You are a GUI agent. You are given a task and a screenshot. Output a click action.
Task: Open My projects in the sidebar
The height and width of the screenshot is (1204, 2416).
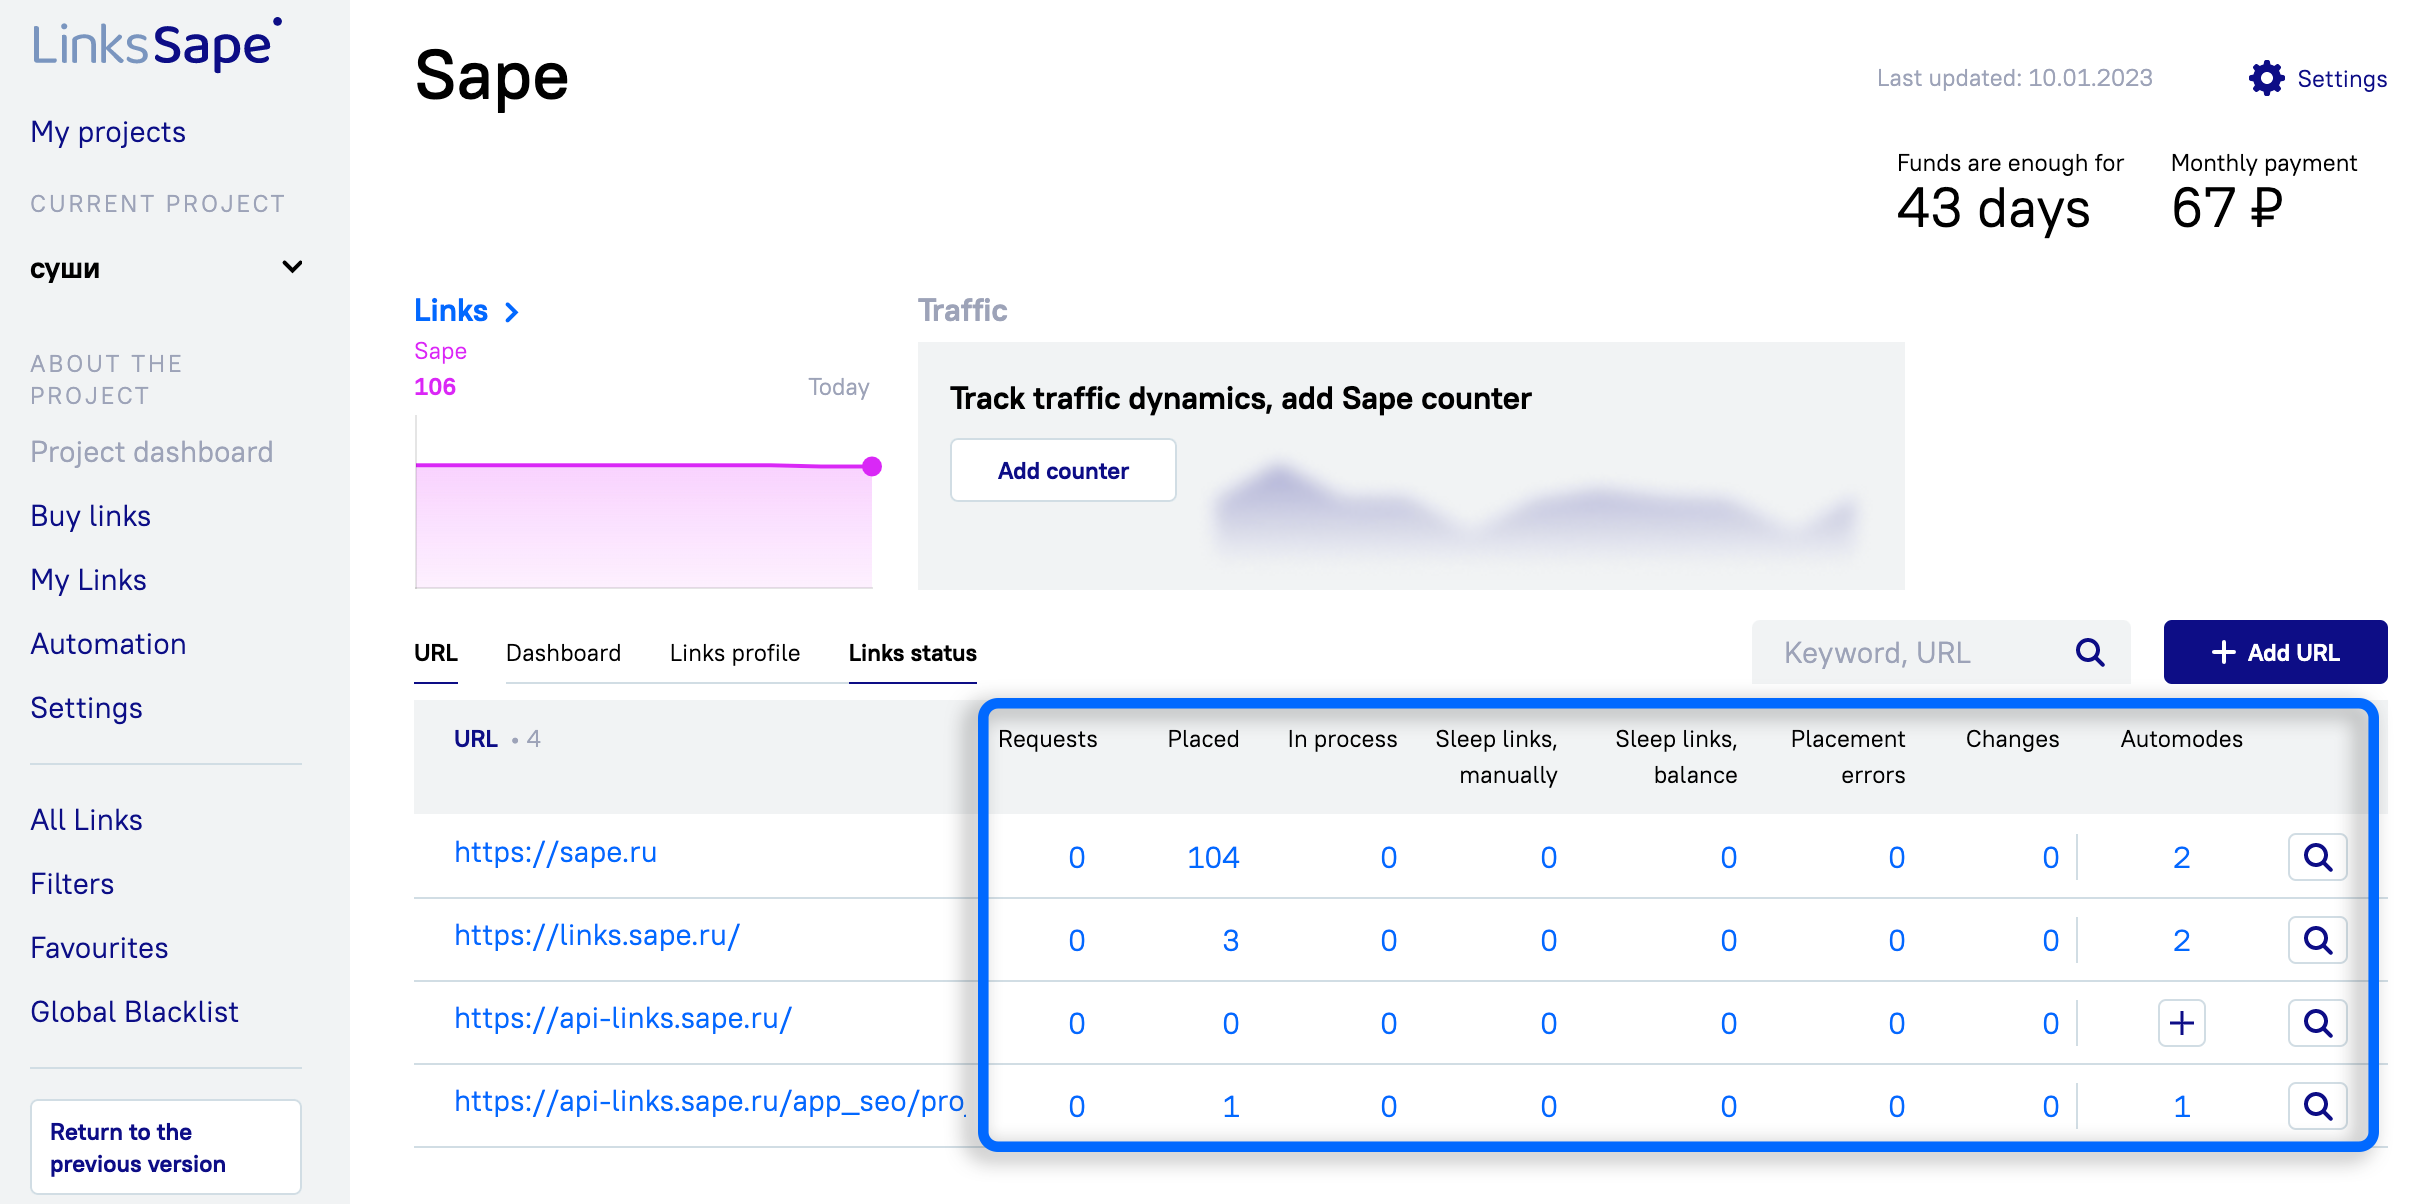click(108, 132)
